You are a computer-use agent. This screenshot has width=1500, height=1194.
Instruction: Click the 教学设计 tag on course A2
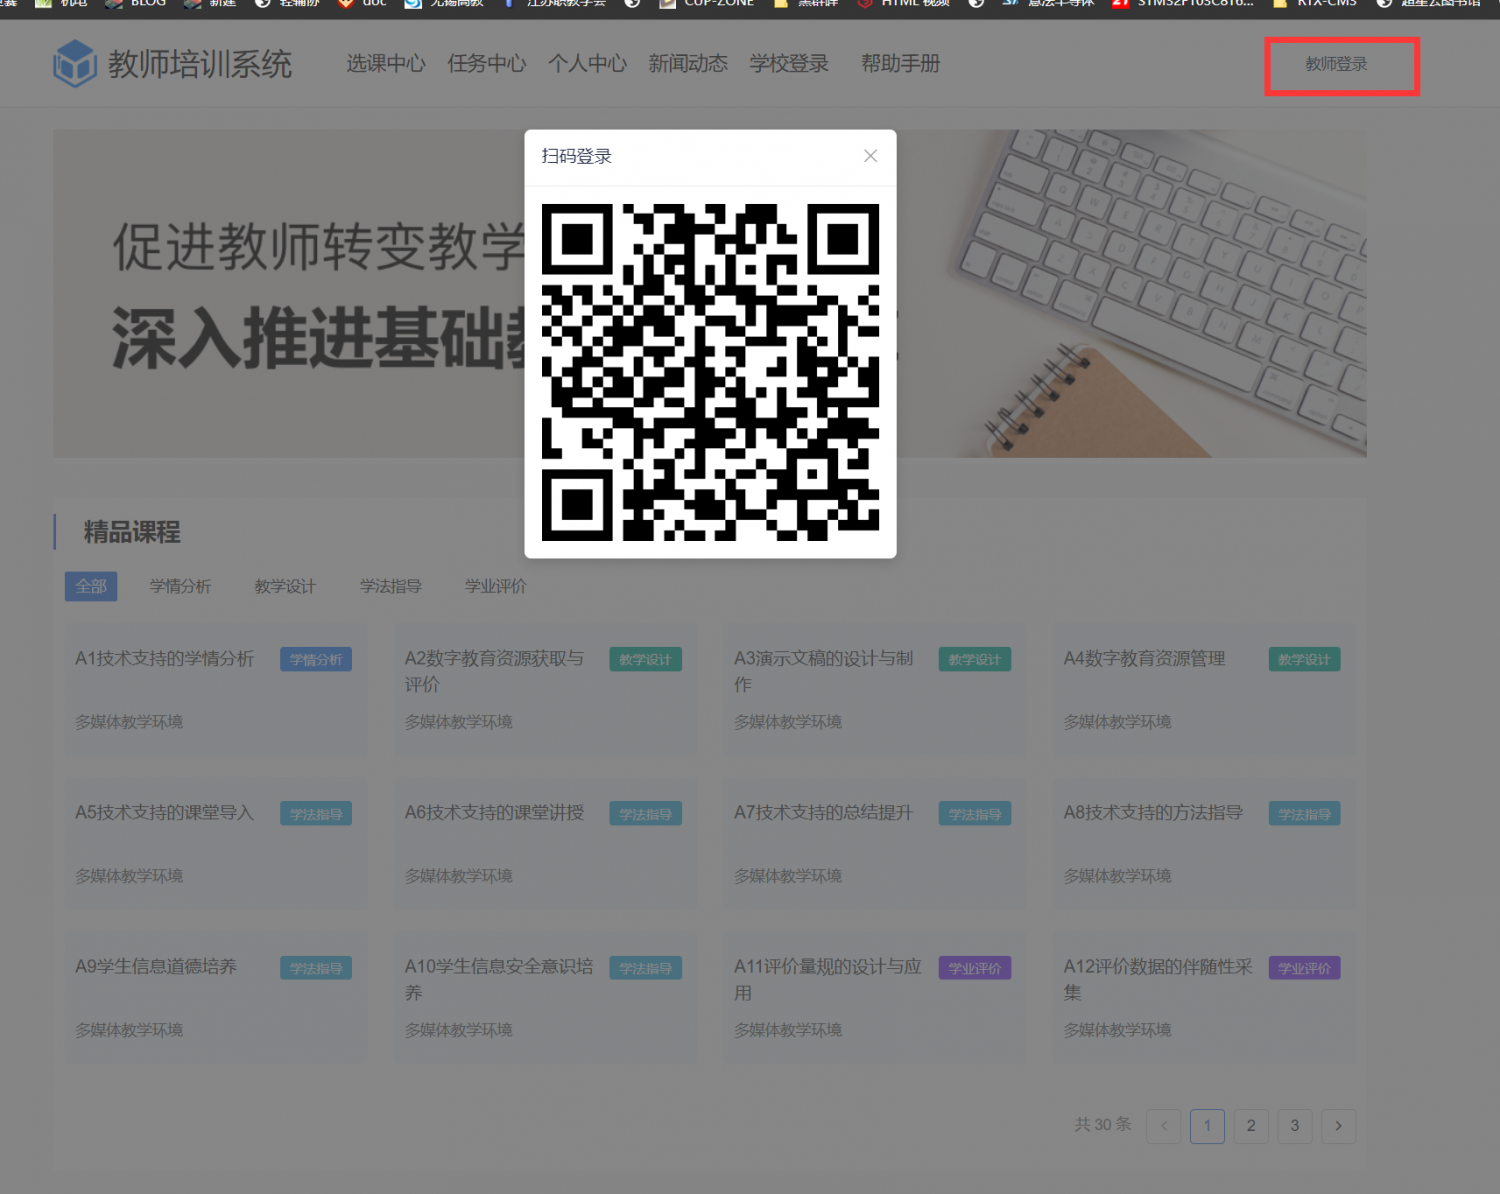pos(645,660)
